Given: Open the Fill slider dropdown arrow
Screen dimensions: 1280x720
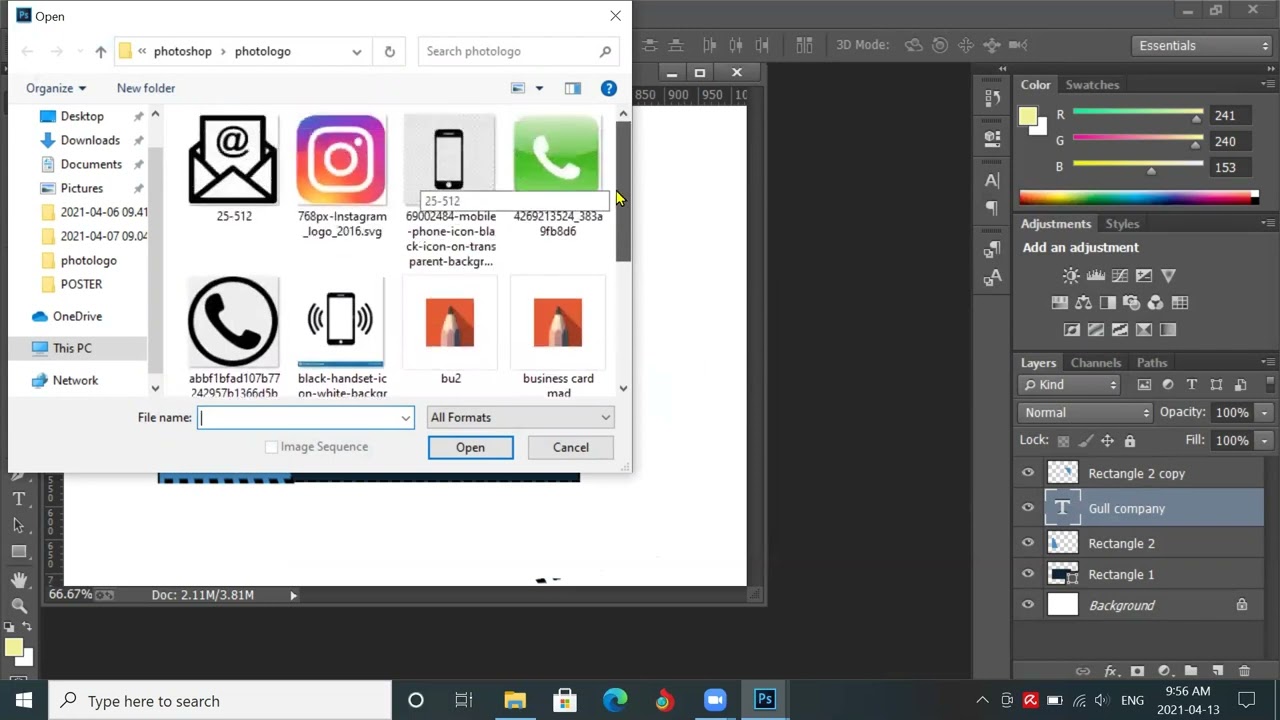Looking at the screenshot, I should coord(1264,440).
